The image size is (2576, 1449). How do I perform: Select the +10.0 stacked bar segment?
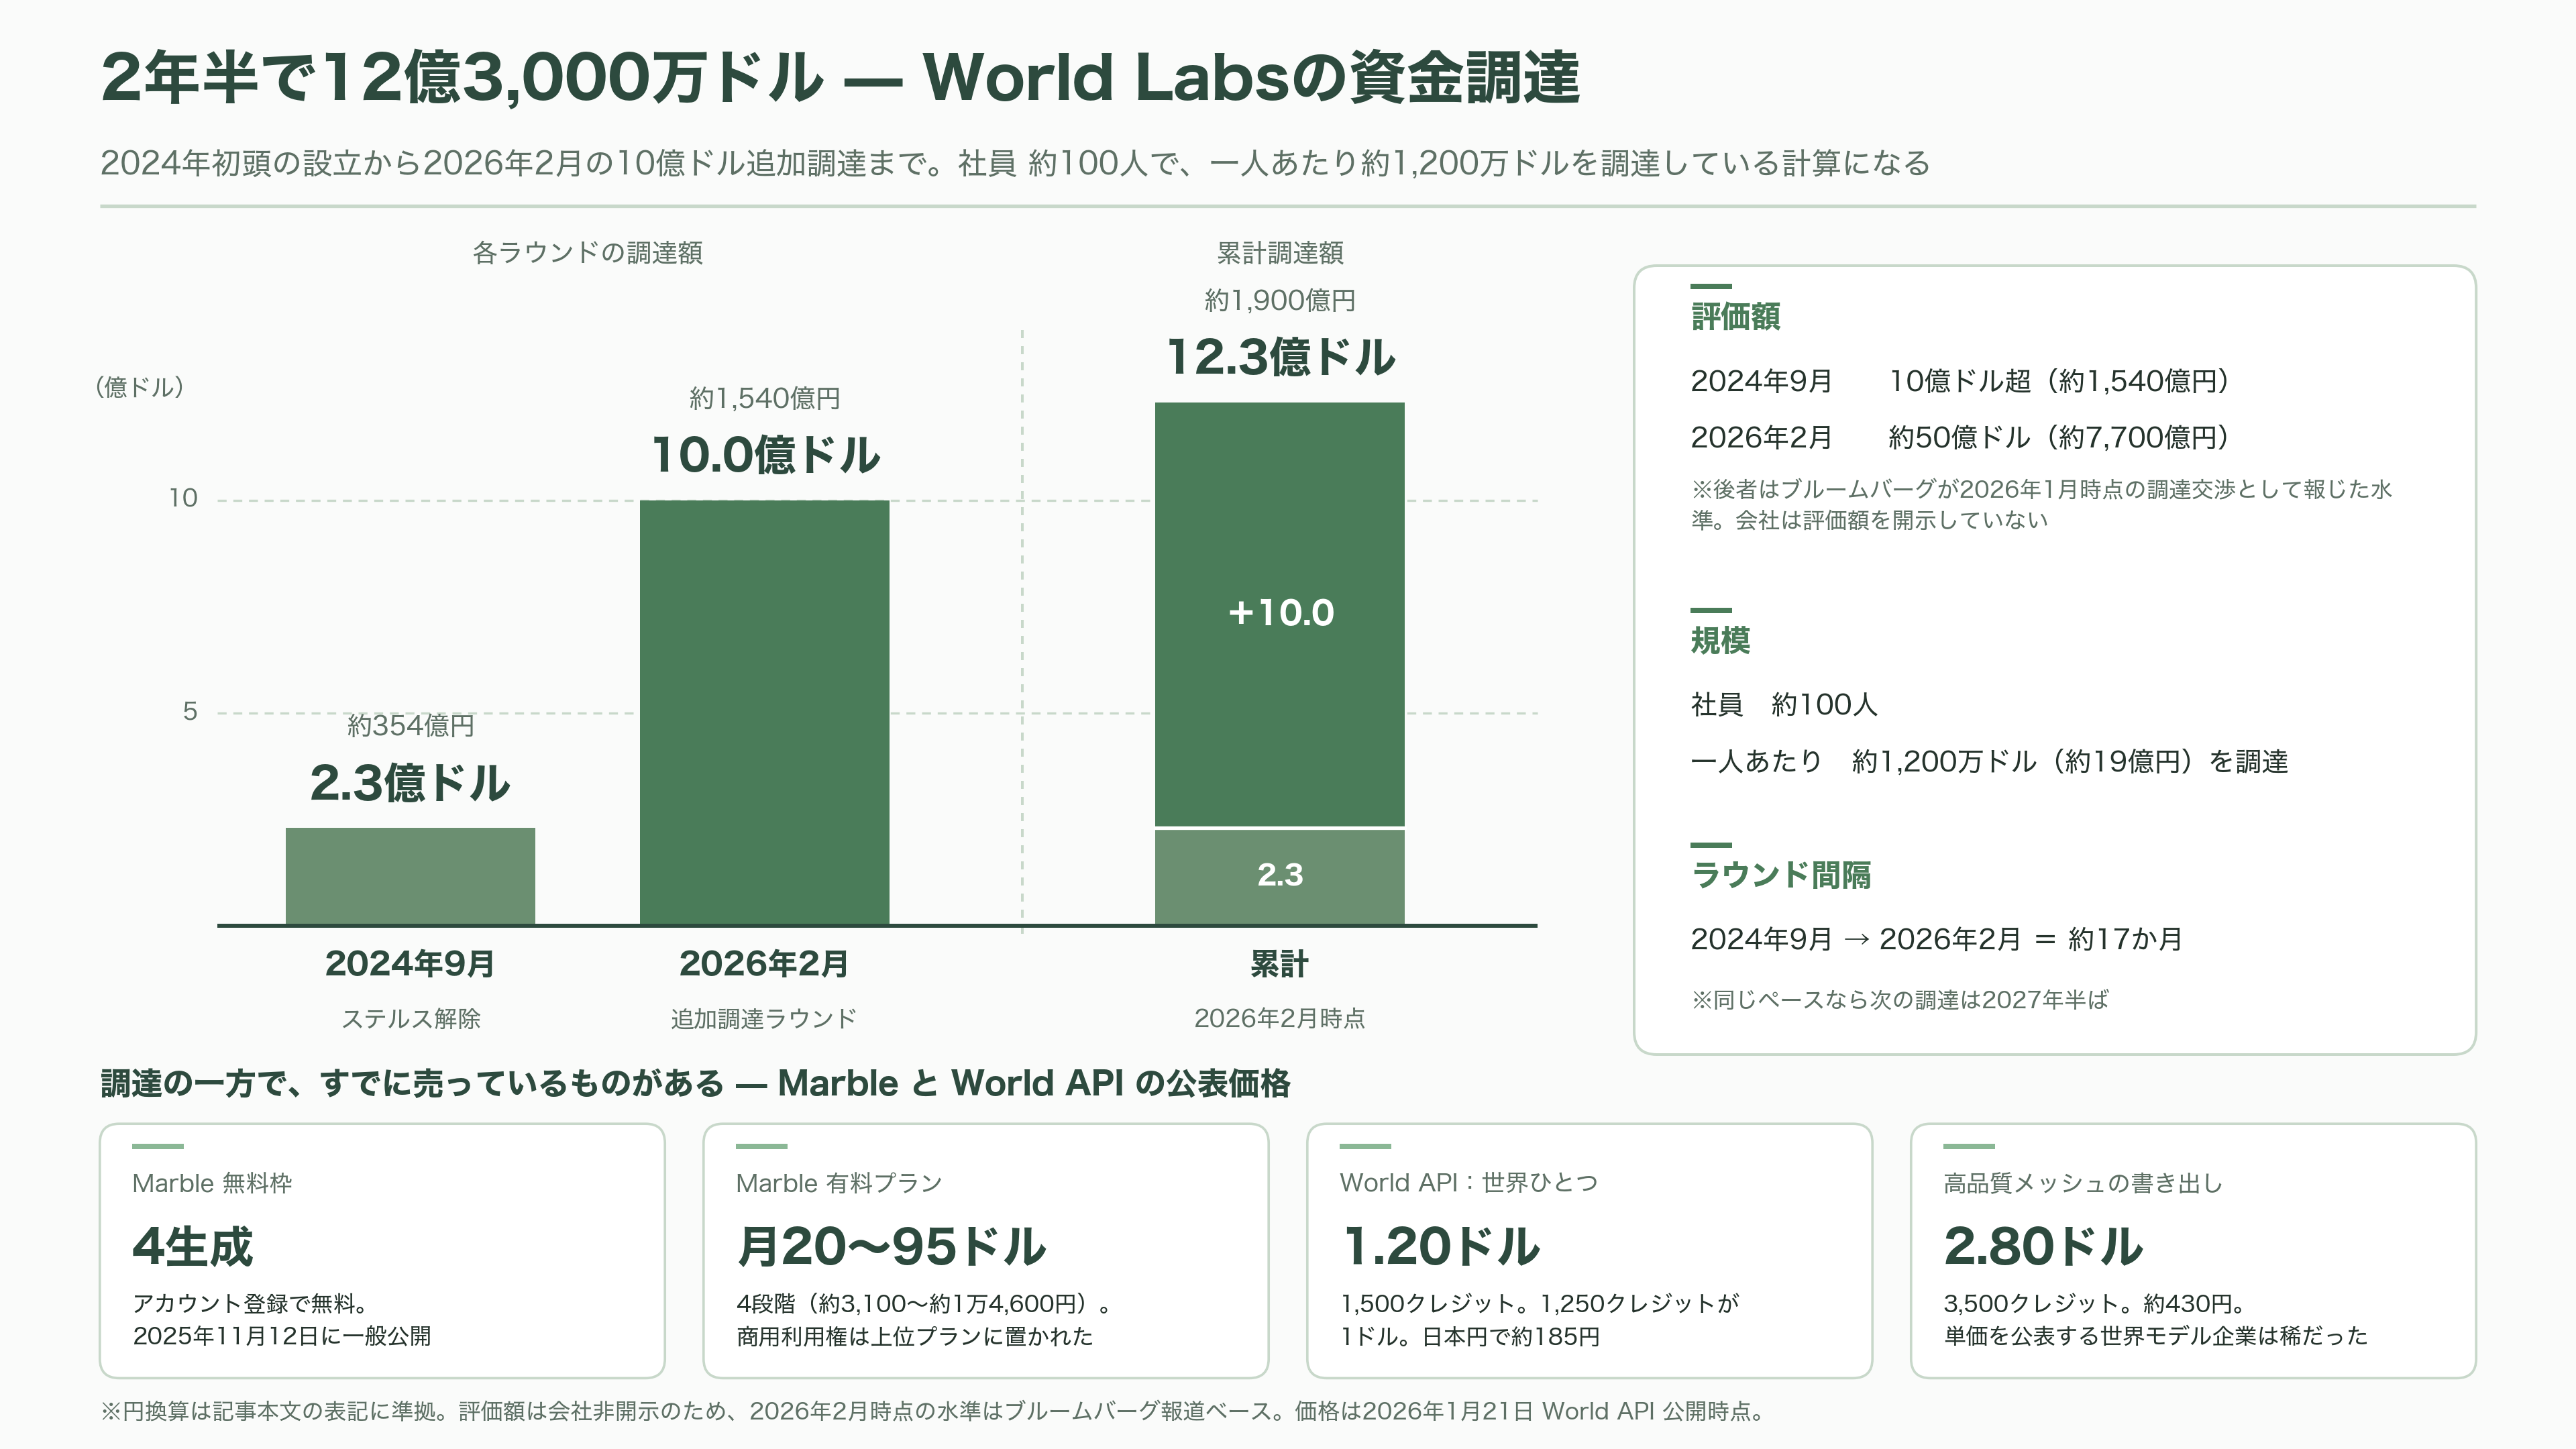[x=1280, y=614]
